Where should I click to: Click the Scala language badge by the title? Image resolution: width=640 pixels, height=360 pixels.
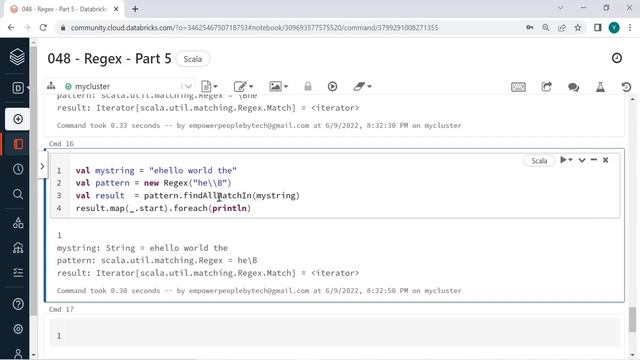[193, 59]
